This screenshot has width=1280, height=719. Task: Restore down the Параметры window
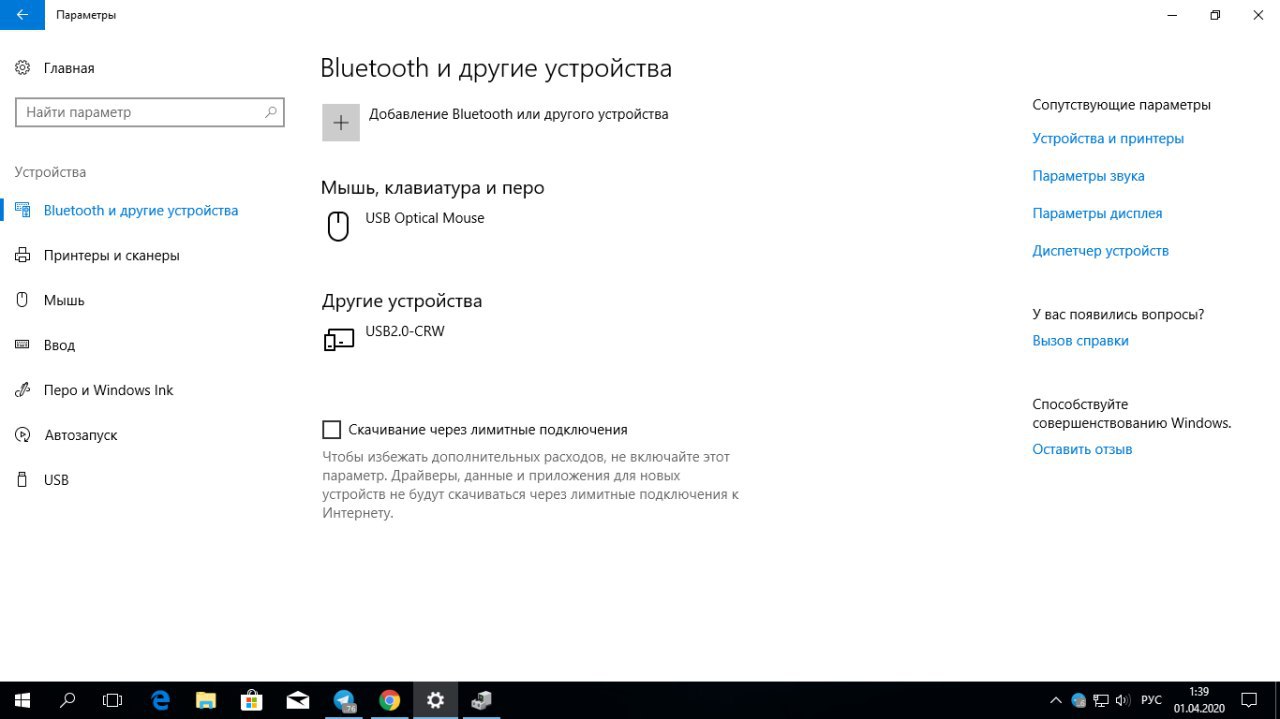[1215, 15]
